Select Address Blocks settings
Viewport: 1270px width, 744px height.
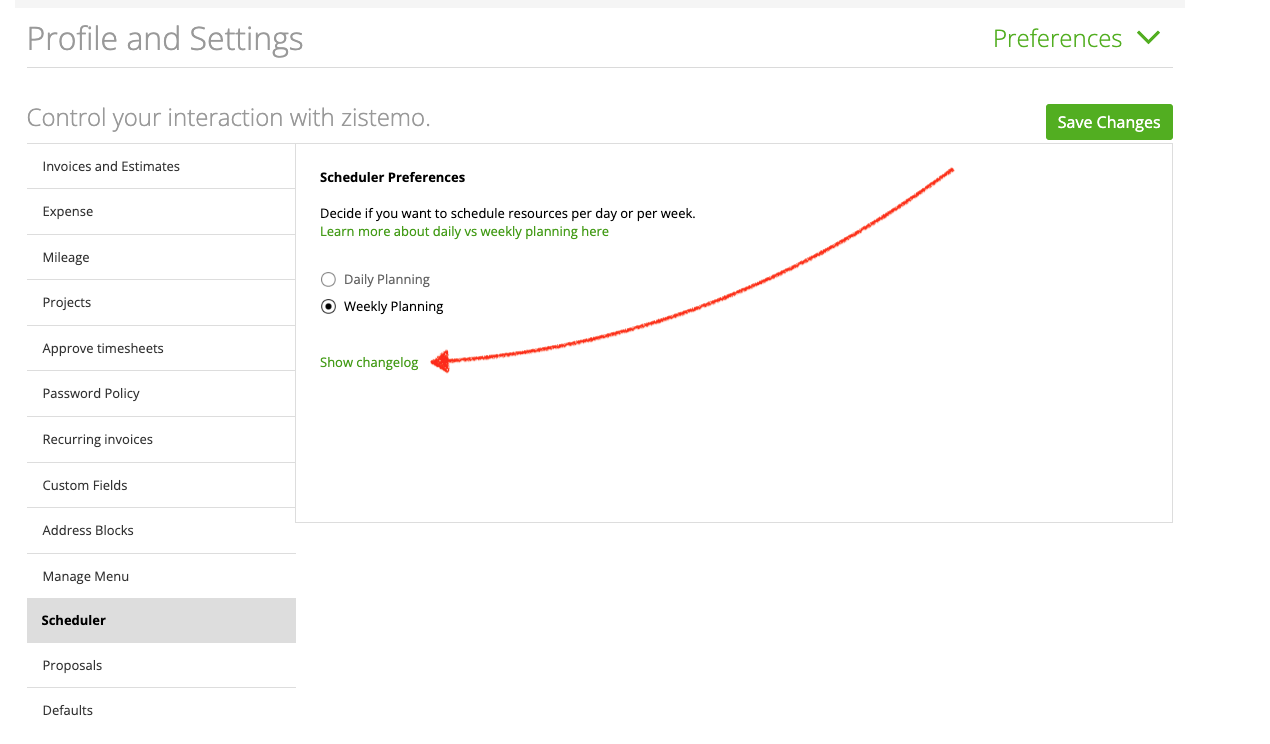(88, 530)
